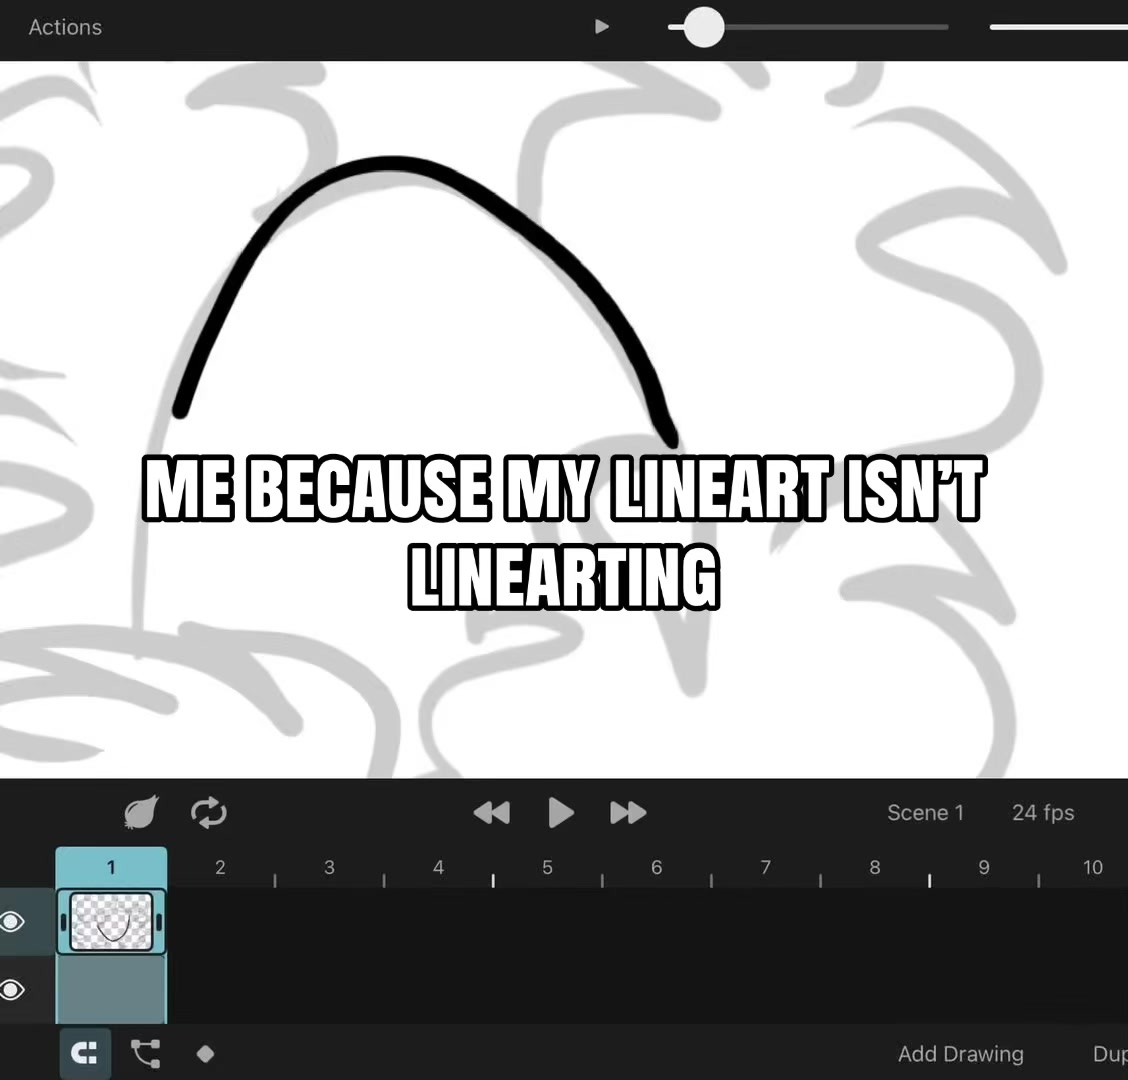Viewport: 1128px width, 1080px height.
Task: Go to frame 5 on timeline
Action: (547, 868)
